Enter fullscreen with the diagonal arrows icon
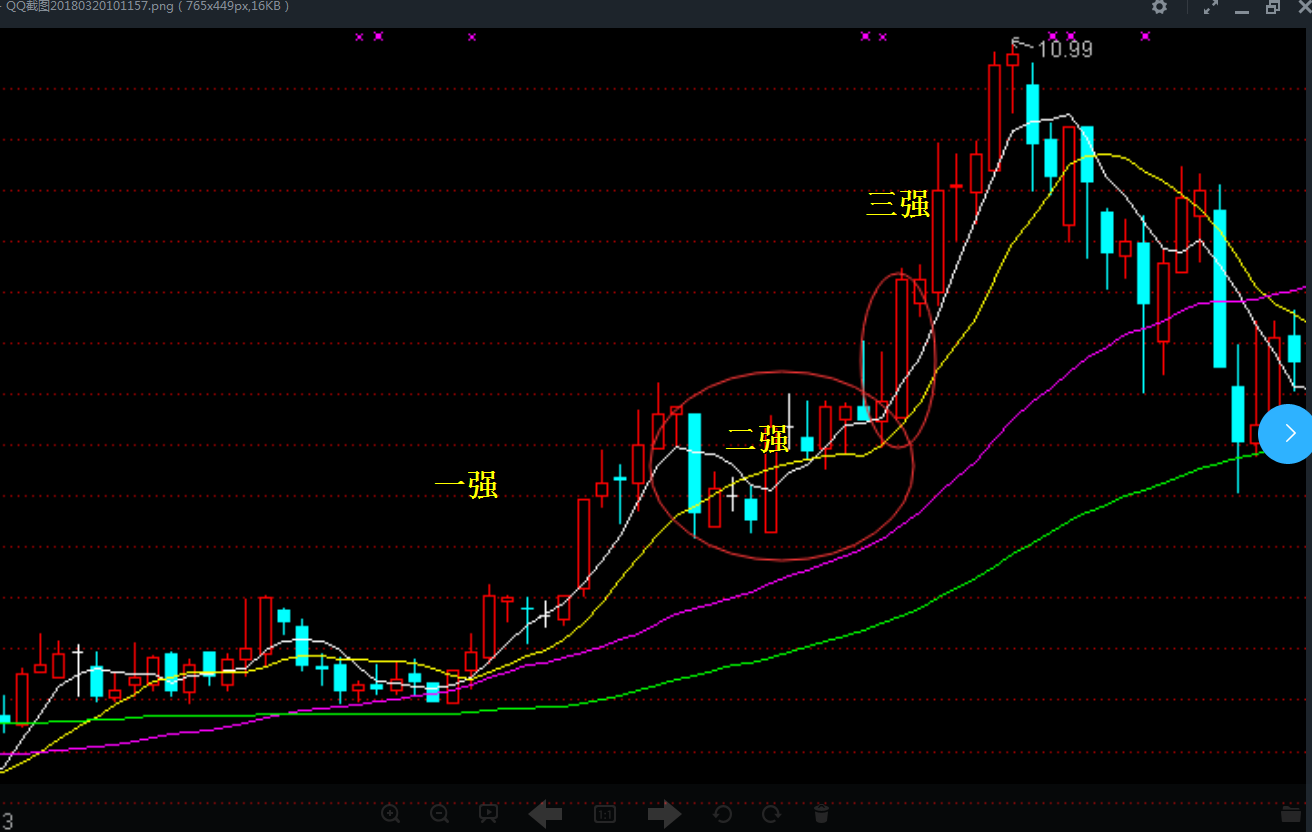This screenshot has width=1312, height=832. [x=1211, y=7]
